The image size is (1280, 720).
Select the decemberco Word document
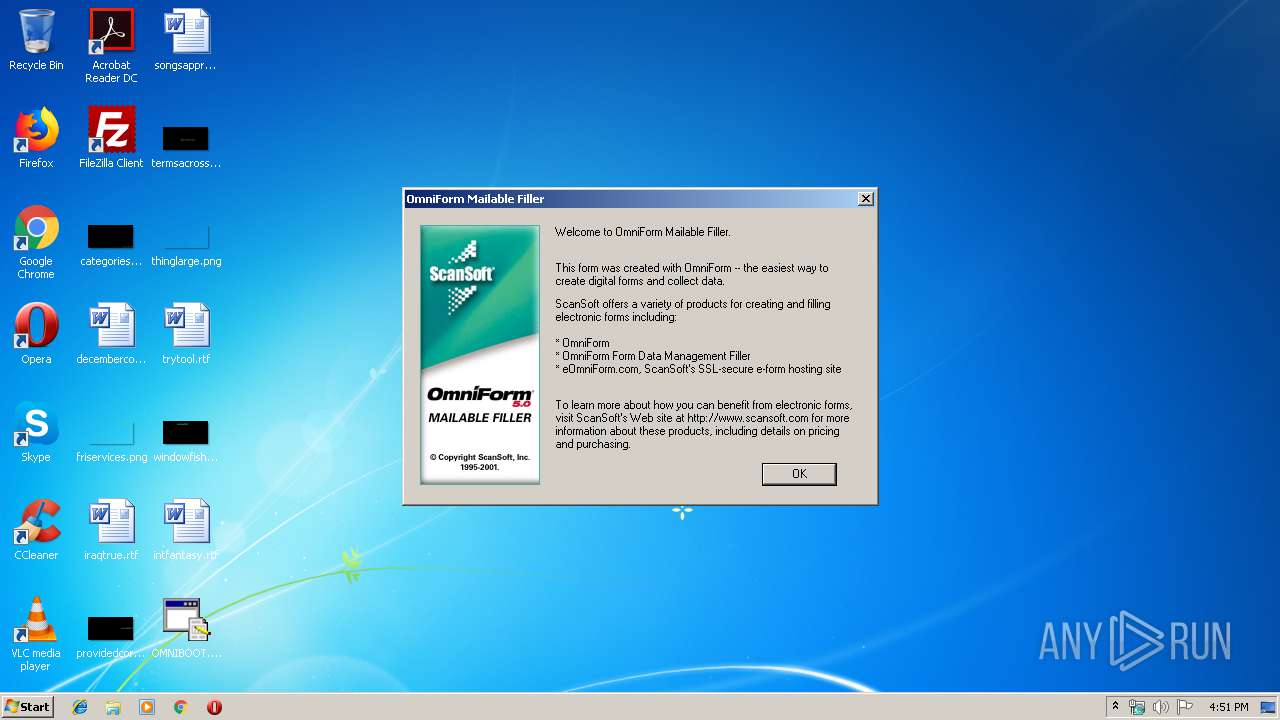(x=111, y=334)
